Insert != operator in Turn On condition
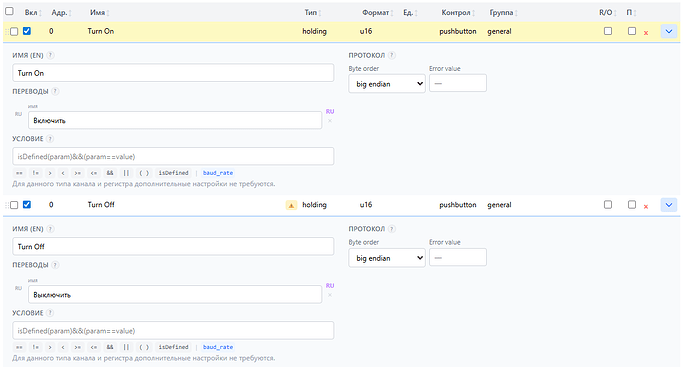Screen dimensions: 689x367 36,173
